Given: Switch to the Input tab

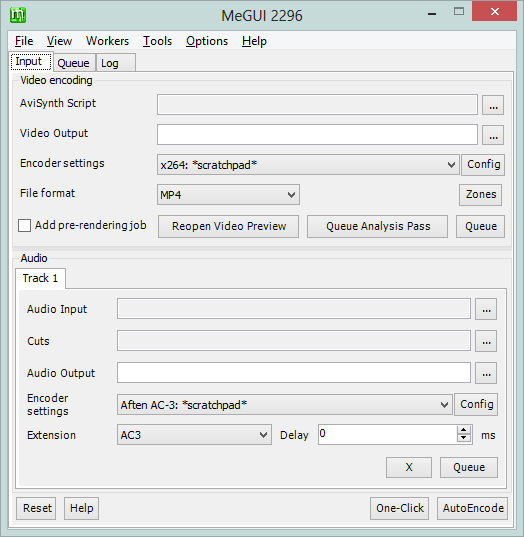Looking at the screenshot, I should 31,62.
